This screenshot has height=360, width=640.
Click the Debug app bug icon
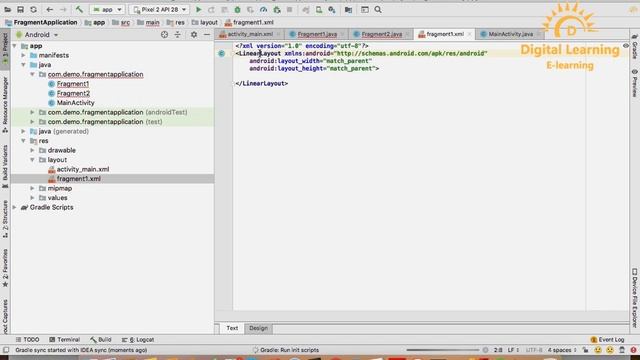(x=237, y=9)
